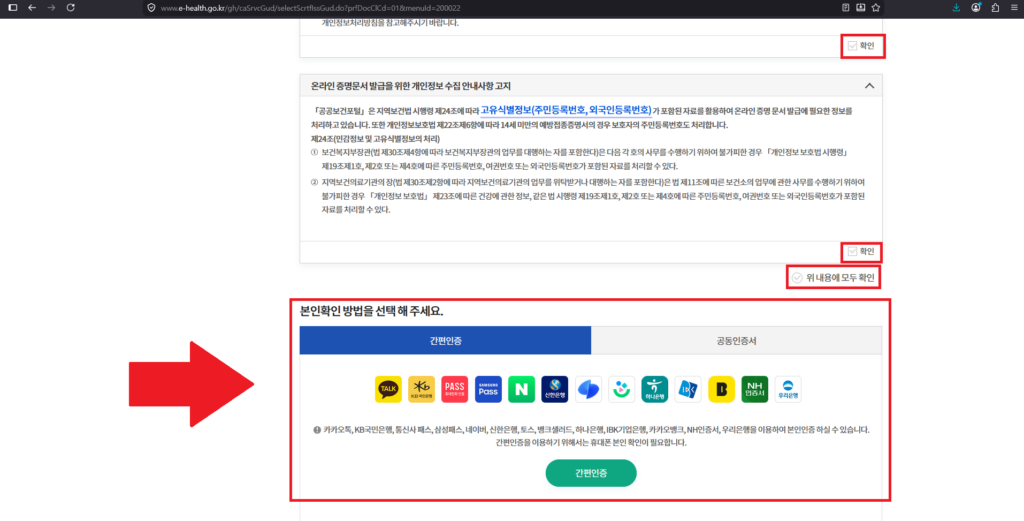
Task: Choose Hana Bank authentication icon
Action: point(654,389)
